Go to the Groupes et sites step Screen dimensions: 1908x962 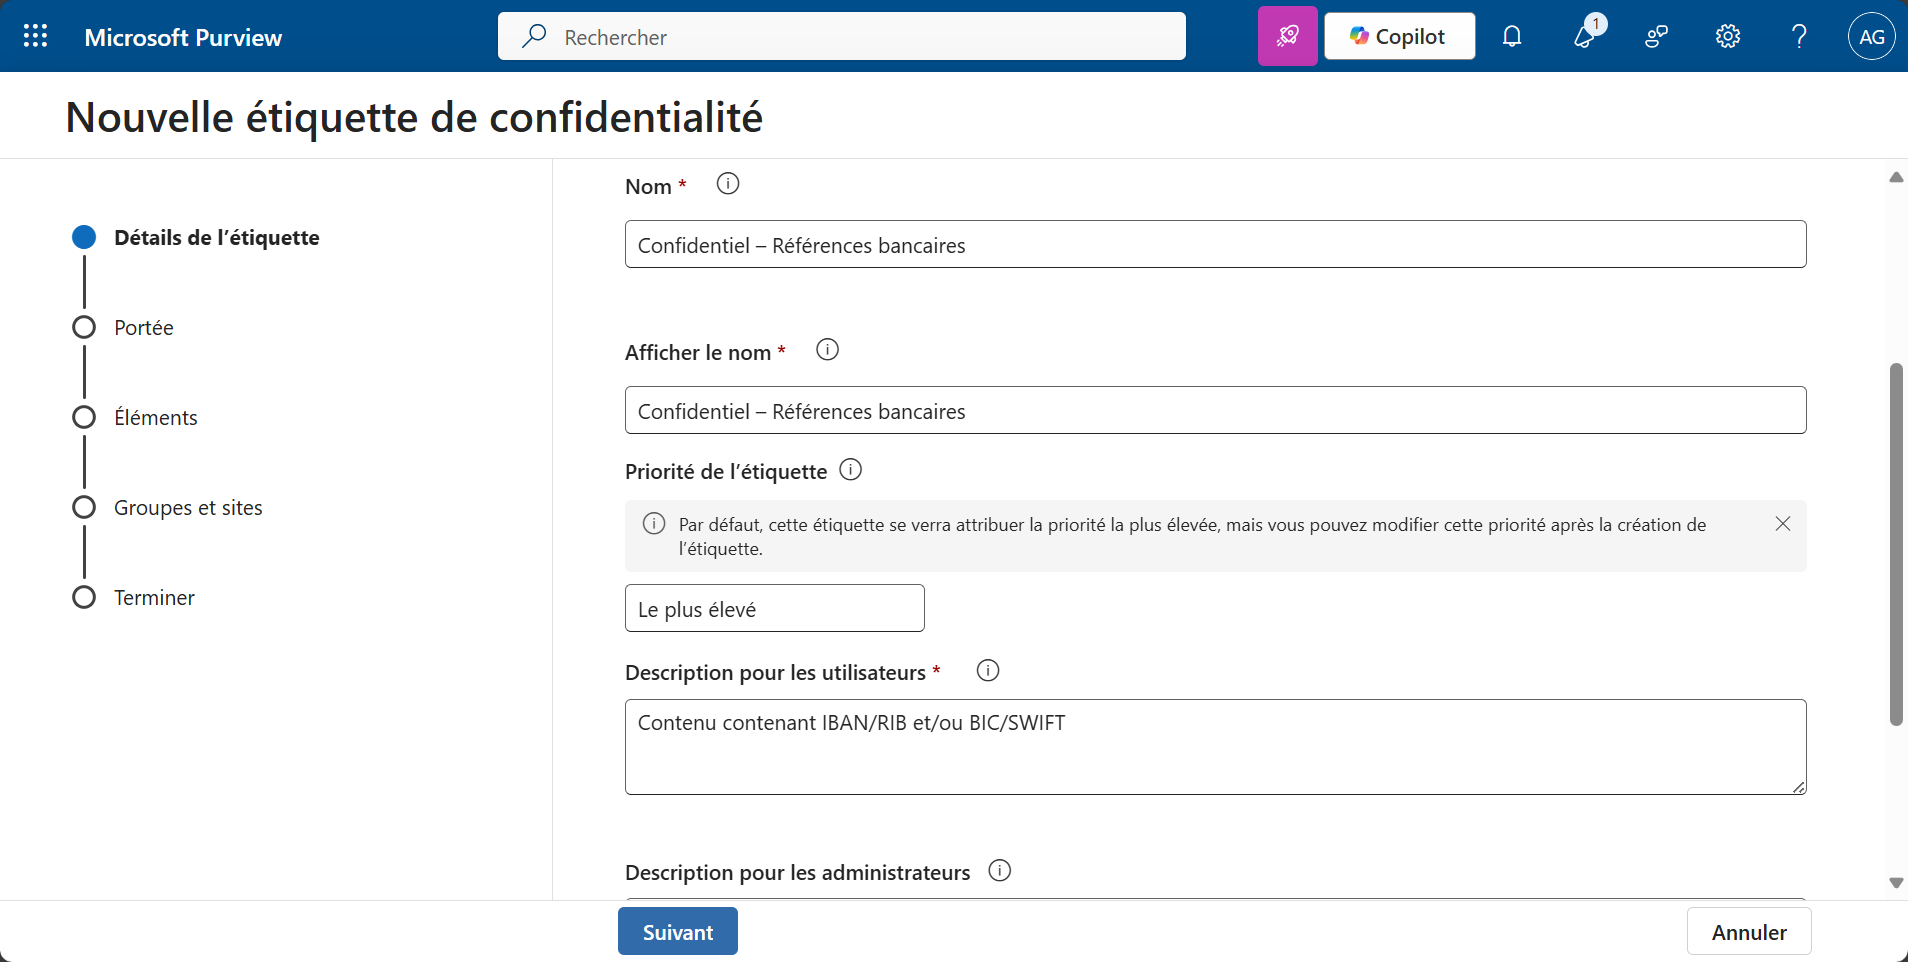click(188, 508)
